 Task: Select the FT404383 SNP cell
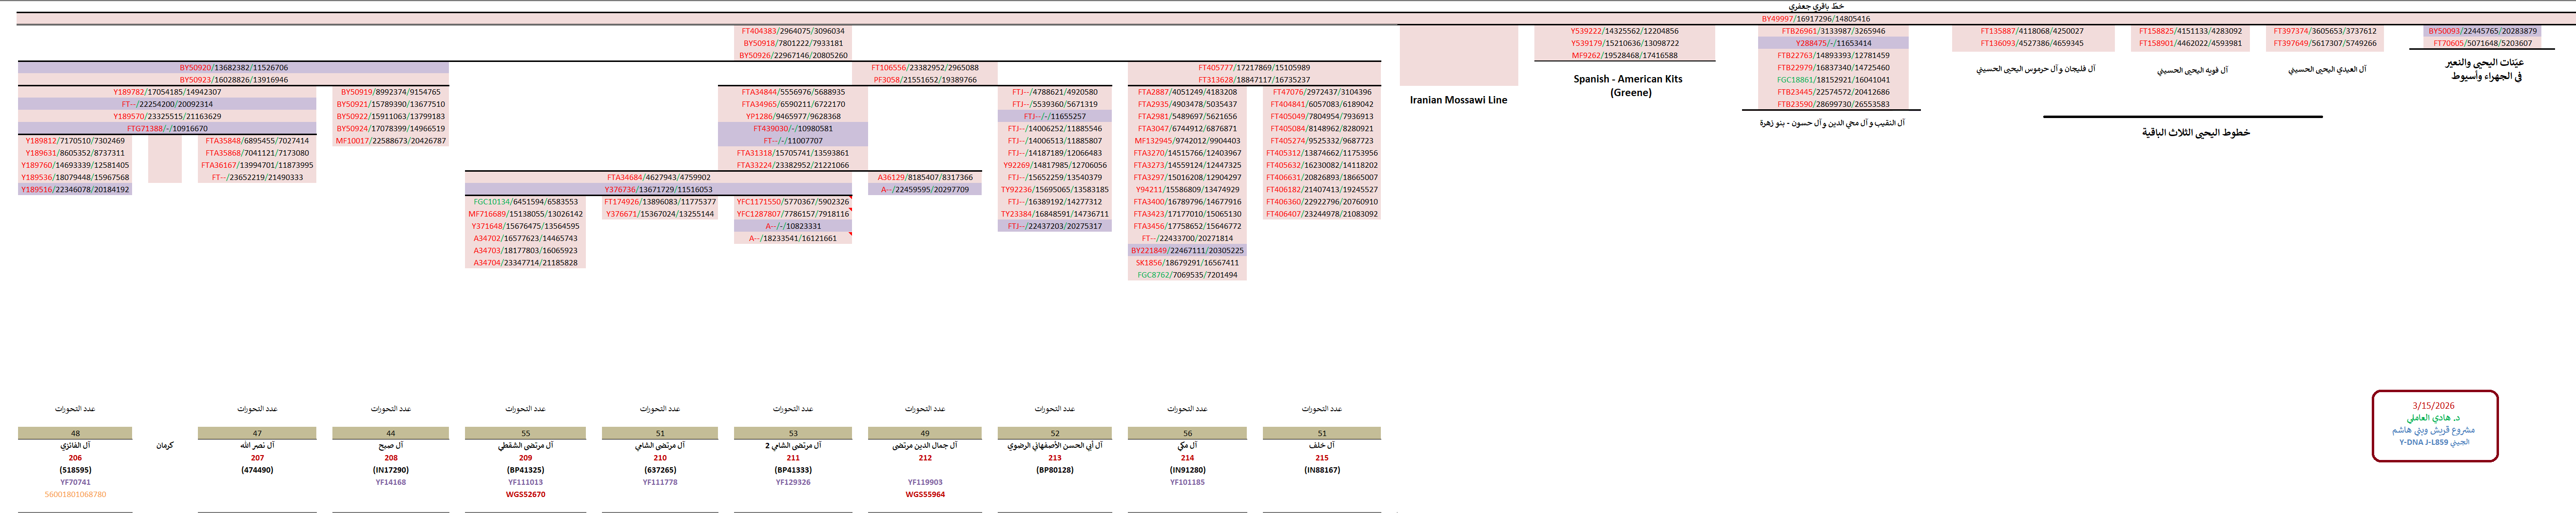(x=792, y=31)
